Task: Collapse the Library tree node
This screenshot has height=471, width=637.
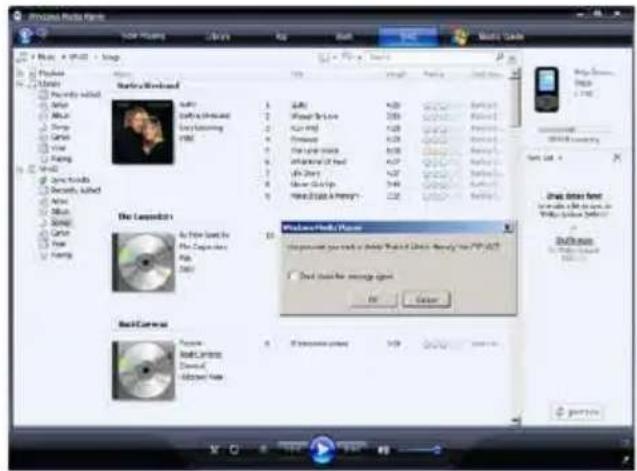Action: (20, 84)
